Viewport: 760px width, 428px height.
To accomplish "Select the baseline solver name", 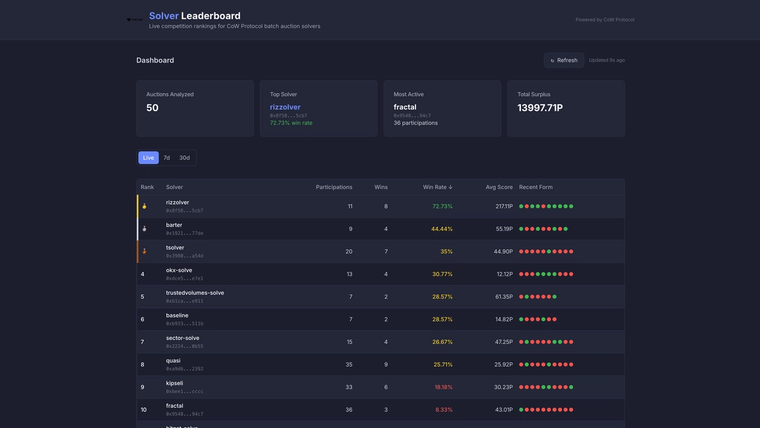I will click(x=177, y=316).
